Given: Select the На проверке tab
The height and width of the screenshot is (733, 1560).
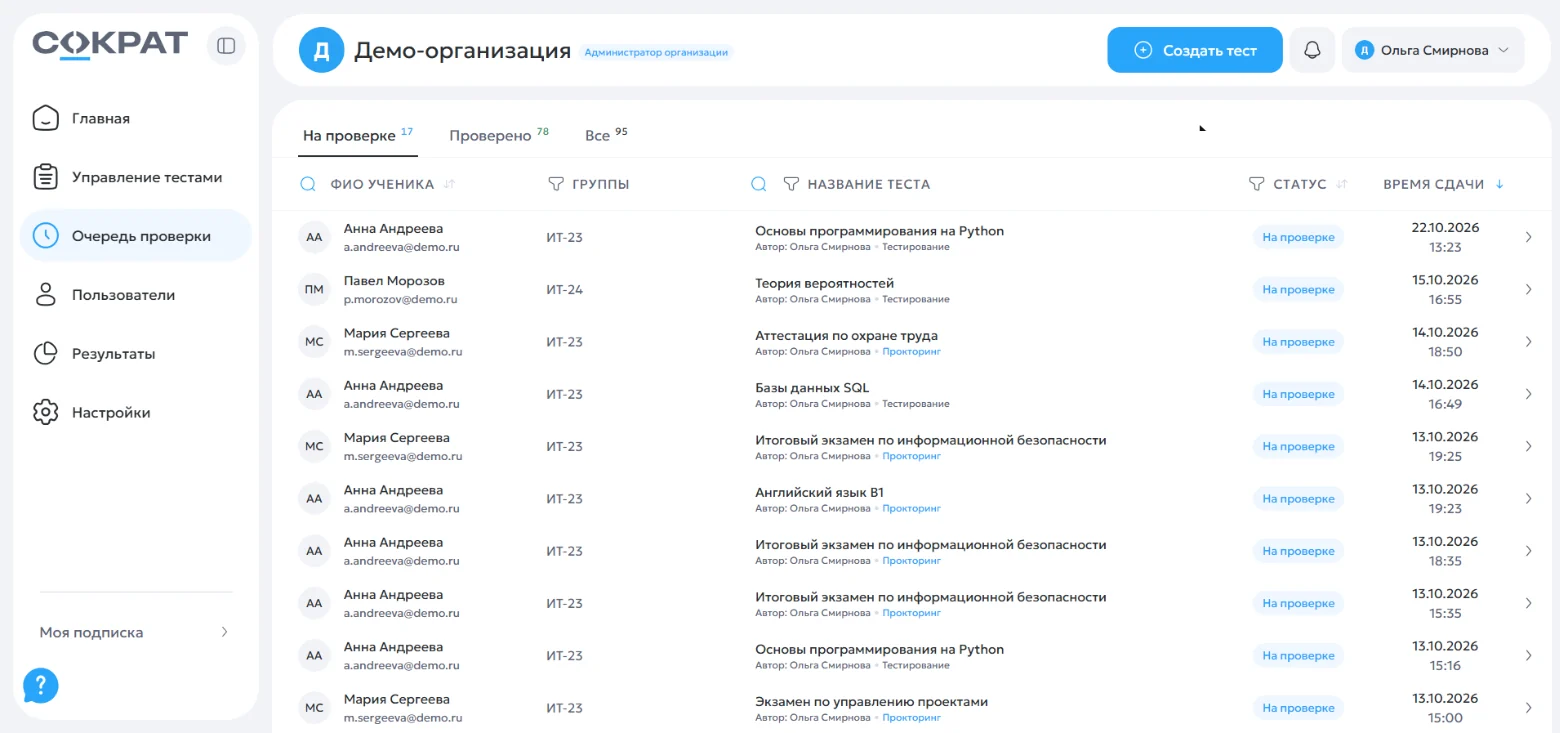Looking at the screenshot, I should pos(358,135).
